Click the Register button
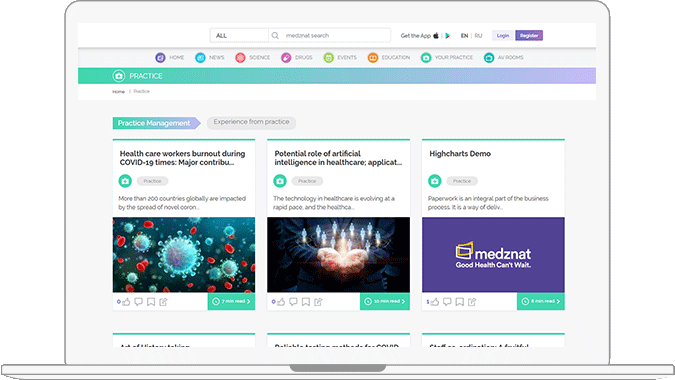Screen dimensions: 675x380 529,35
